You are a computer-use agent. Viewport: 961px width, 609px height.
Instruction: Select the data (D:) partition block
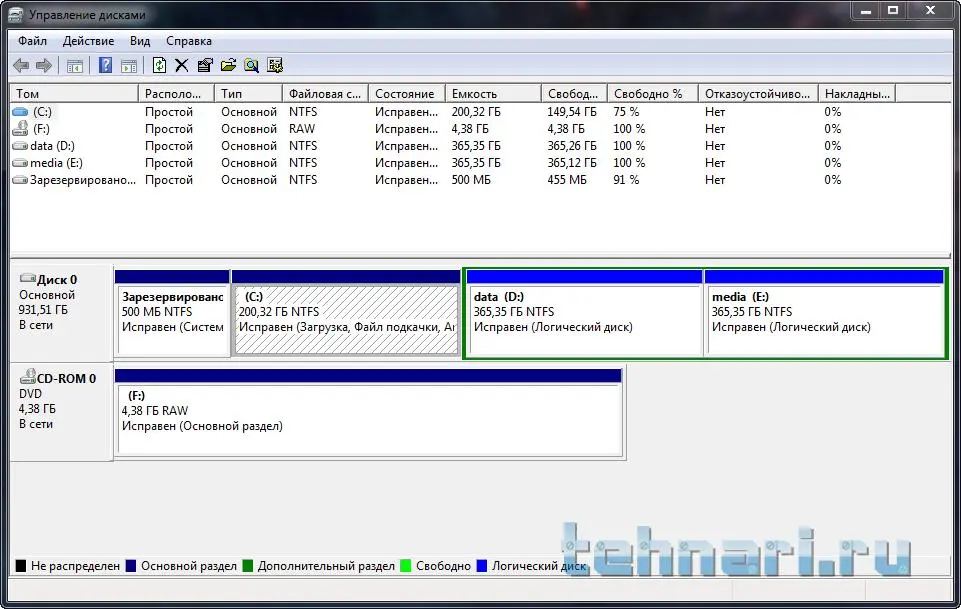584,312
